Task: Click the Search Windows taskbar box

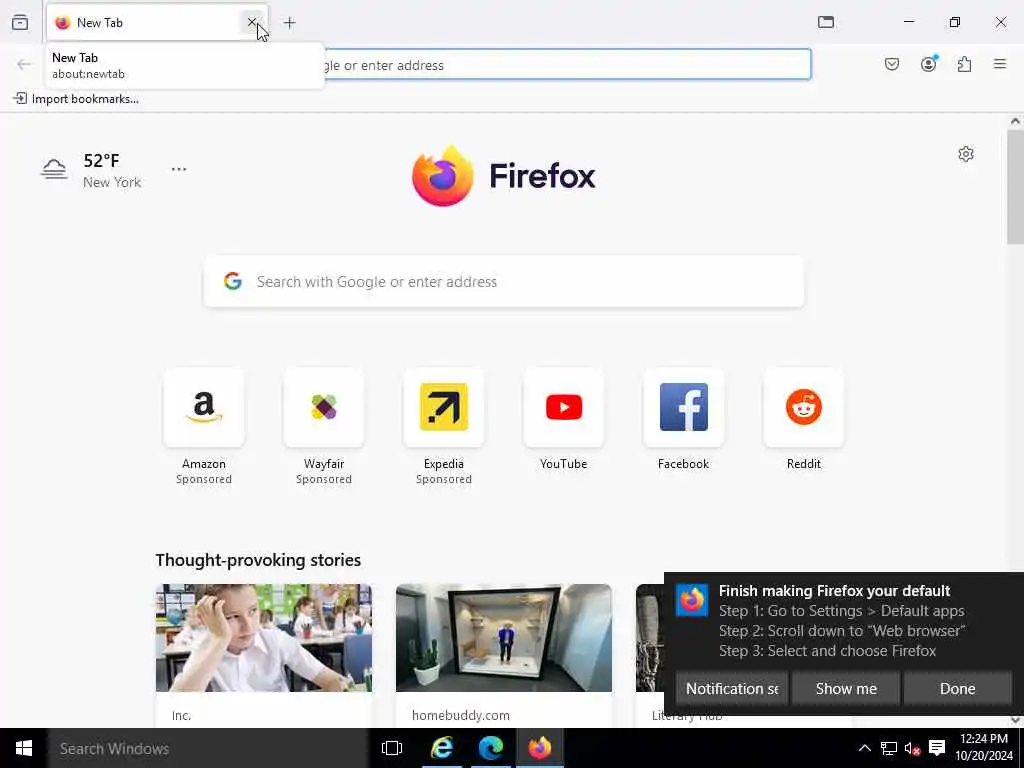Action: 208,748
